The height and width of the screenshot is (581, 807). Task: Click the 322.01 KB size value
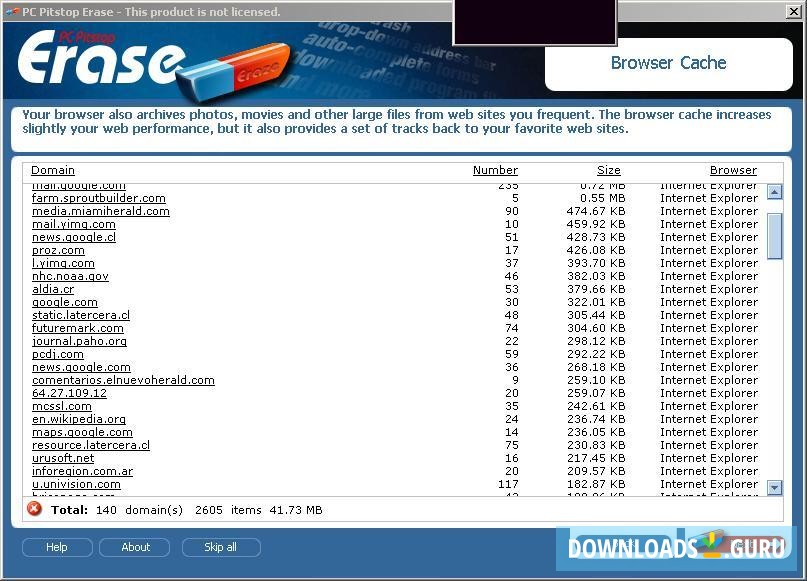point(596,302)
